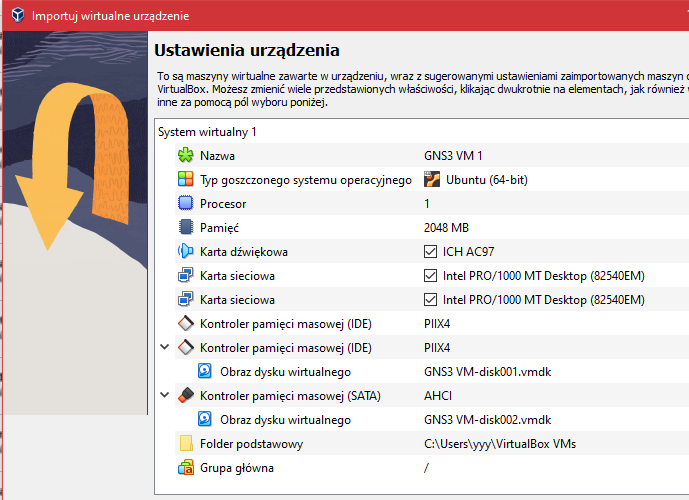Image resolution: width=689 pixels, height=500 pixels.
Task: Disable the ICH AC97 sound card checkbox
Action: (431, 251)
